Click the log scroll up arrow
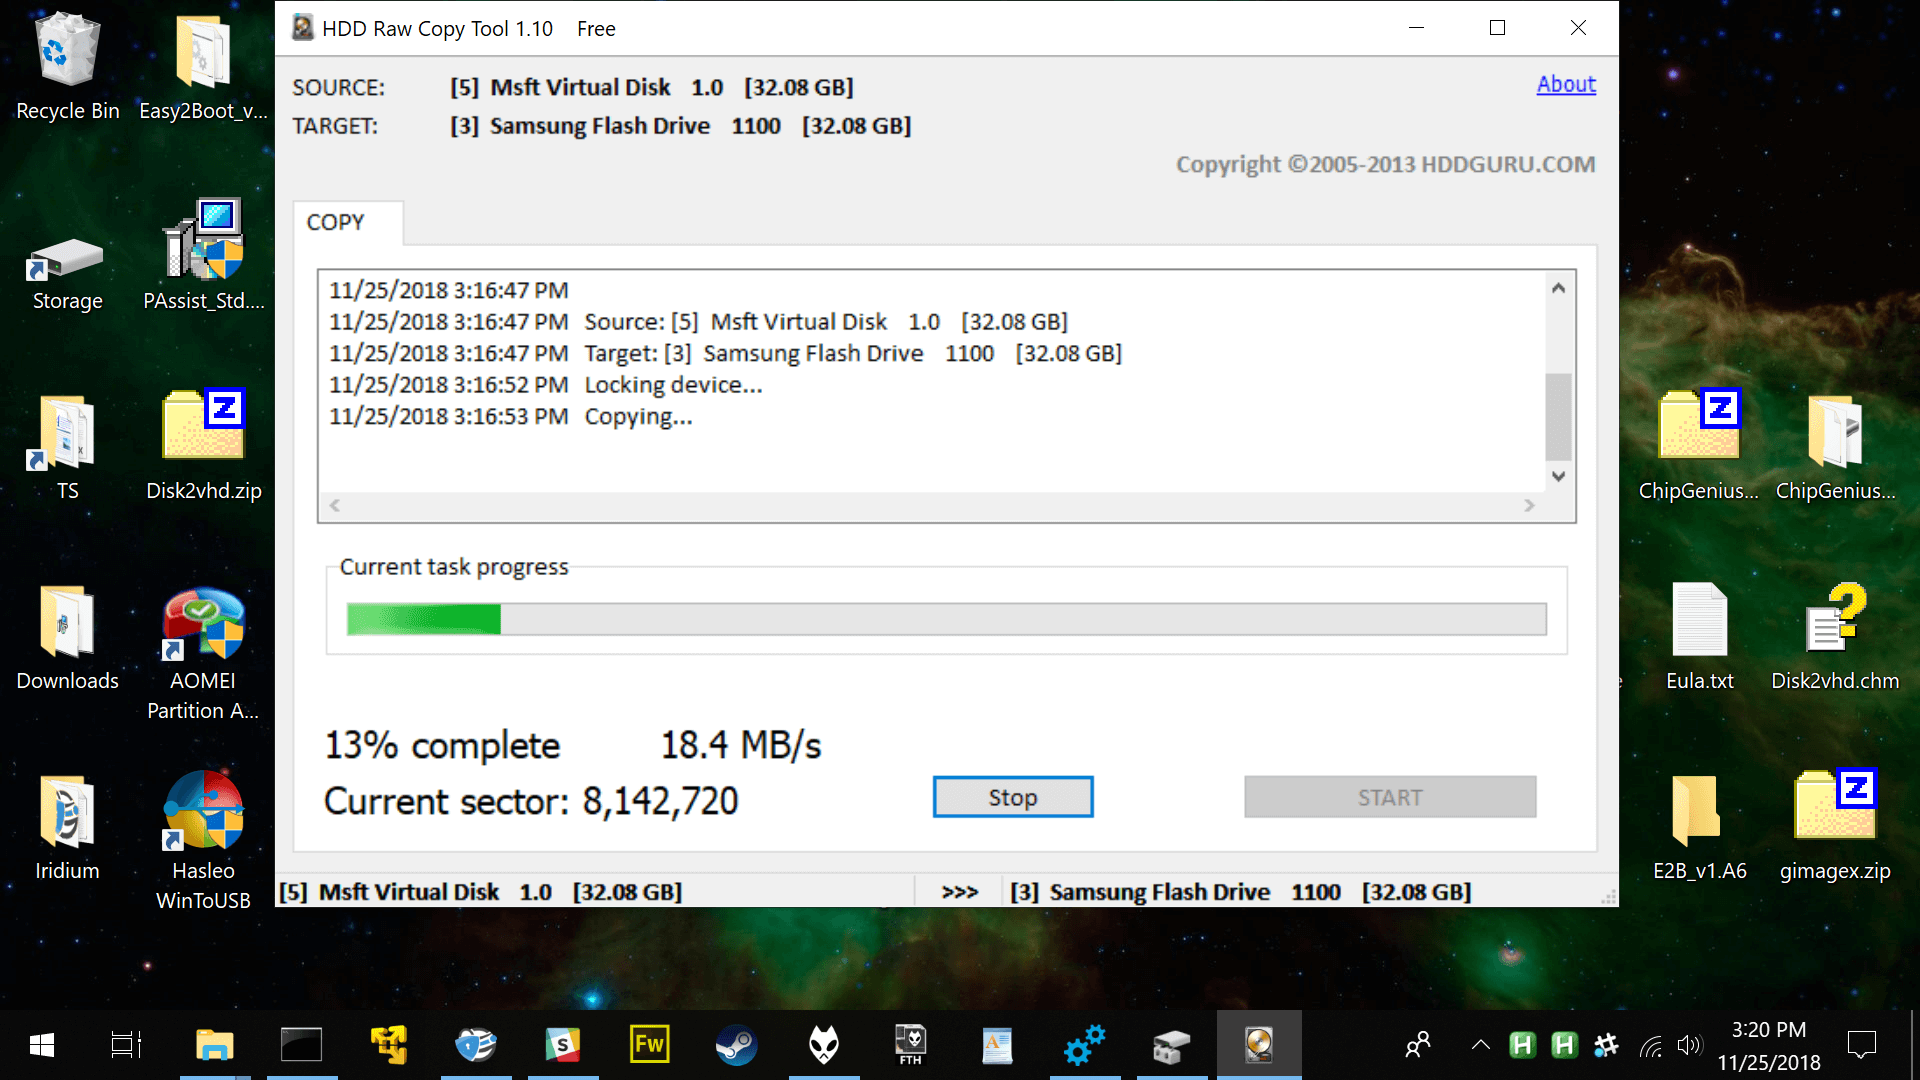Screen dimensions: 1920x1080 pos(1558,288)
